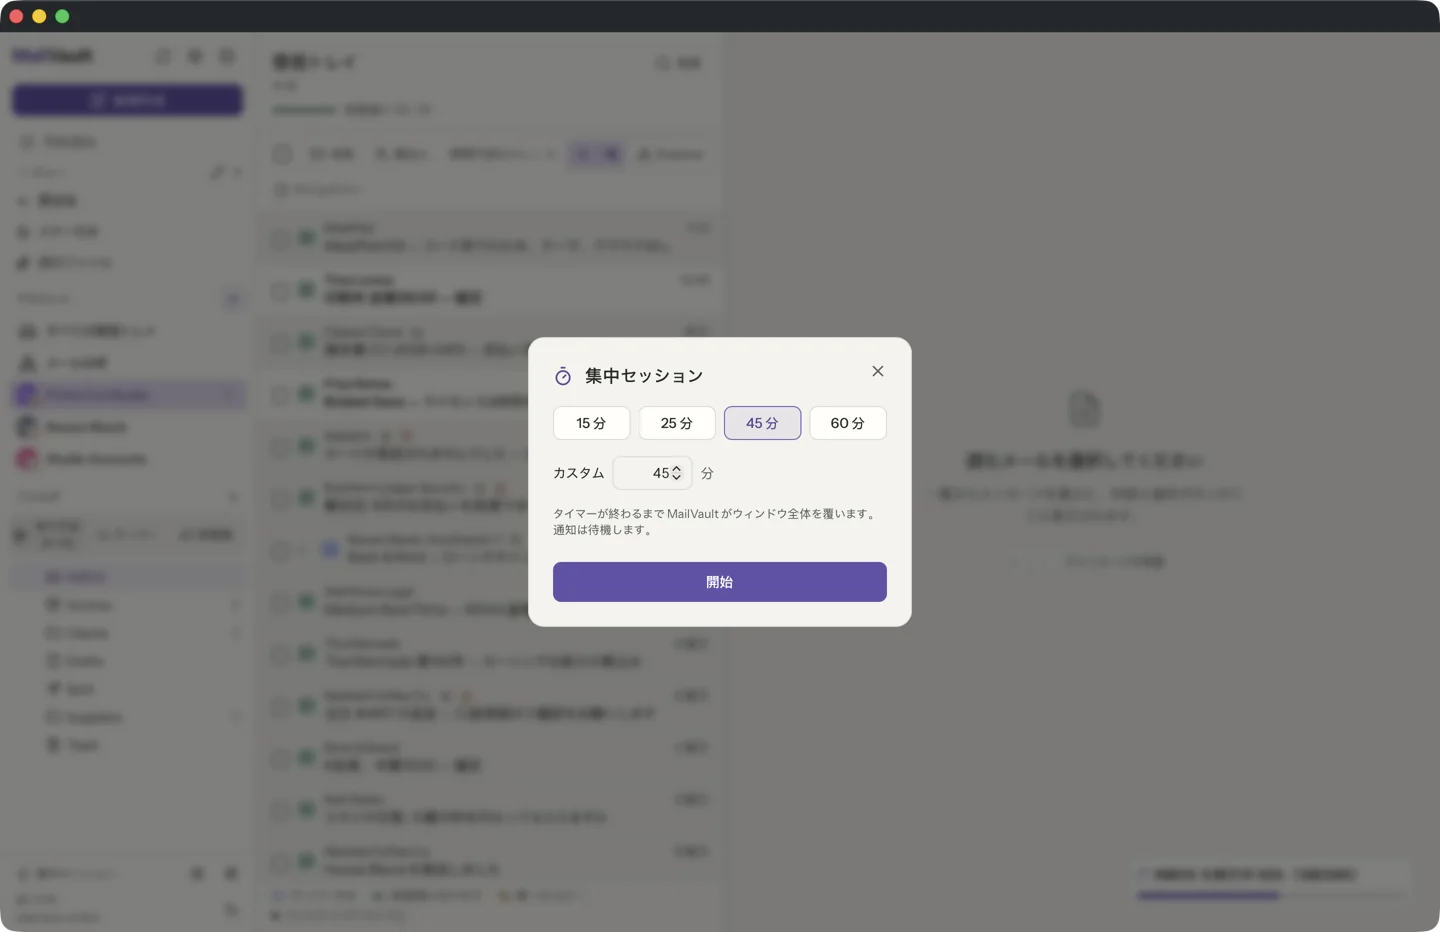Focus the カスタム minutes input field
The image size is (1440, 932).
coord(652,473)
